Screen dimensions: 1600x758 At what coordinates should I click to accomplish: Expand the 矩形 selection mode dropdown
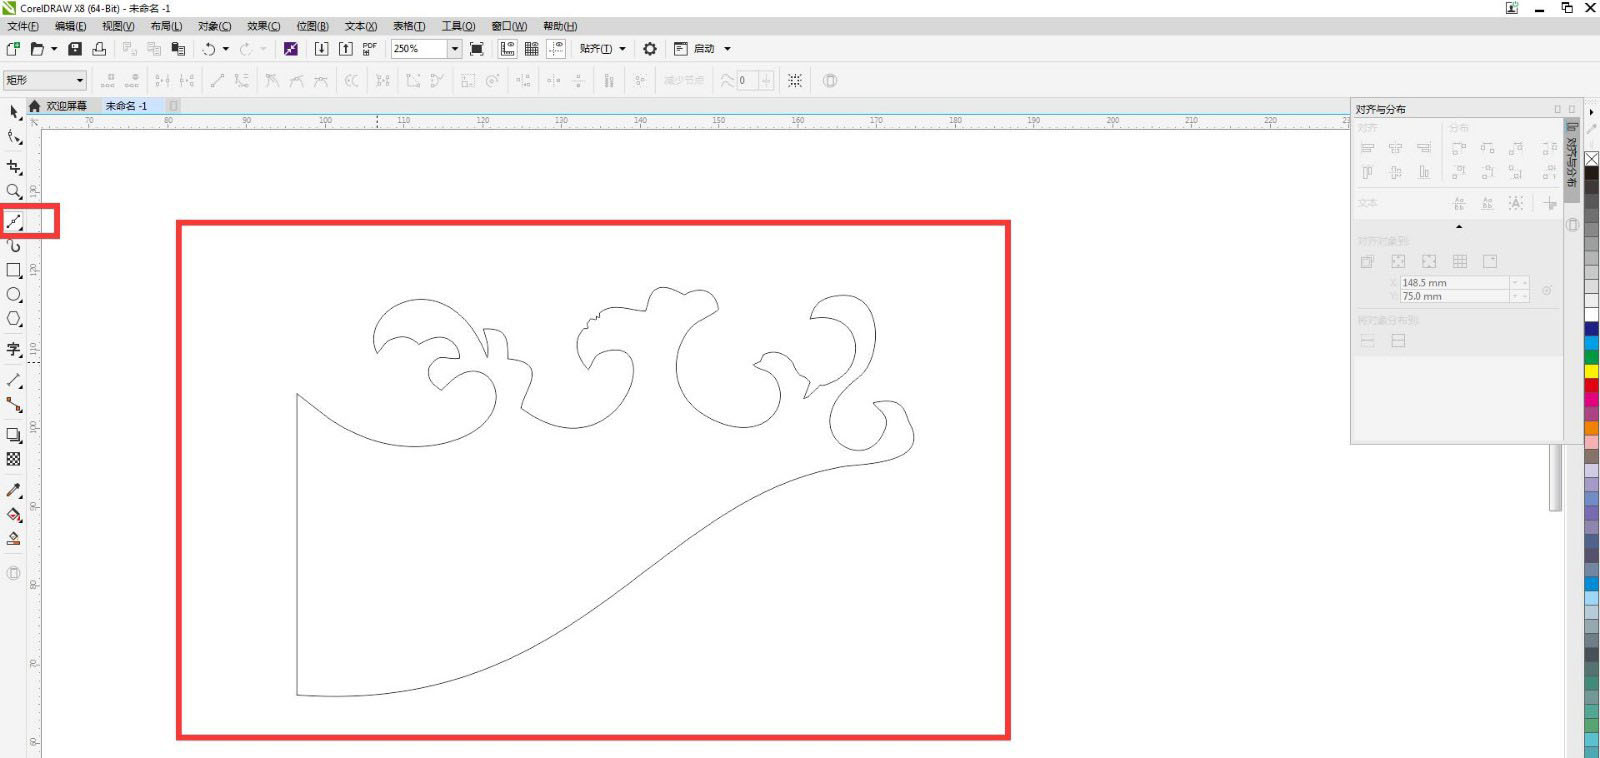80,80
